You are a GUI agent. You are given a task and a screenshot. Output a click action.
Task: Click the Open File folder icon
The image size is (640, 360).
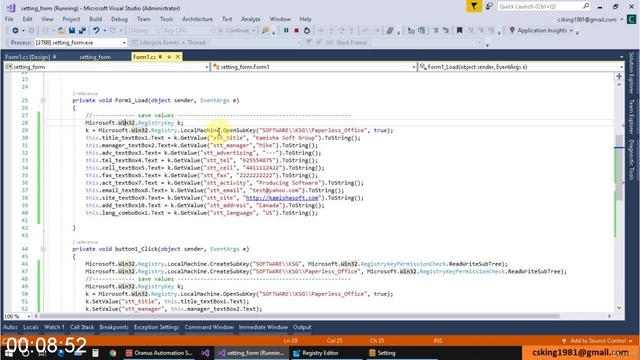[x=61, y=31]
